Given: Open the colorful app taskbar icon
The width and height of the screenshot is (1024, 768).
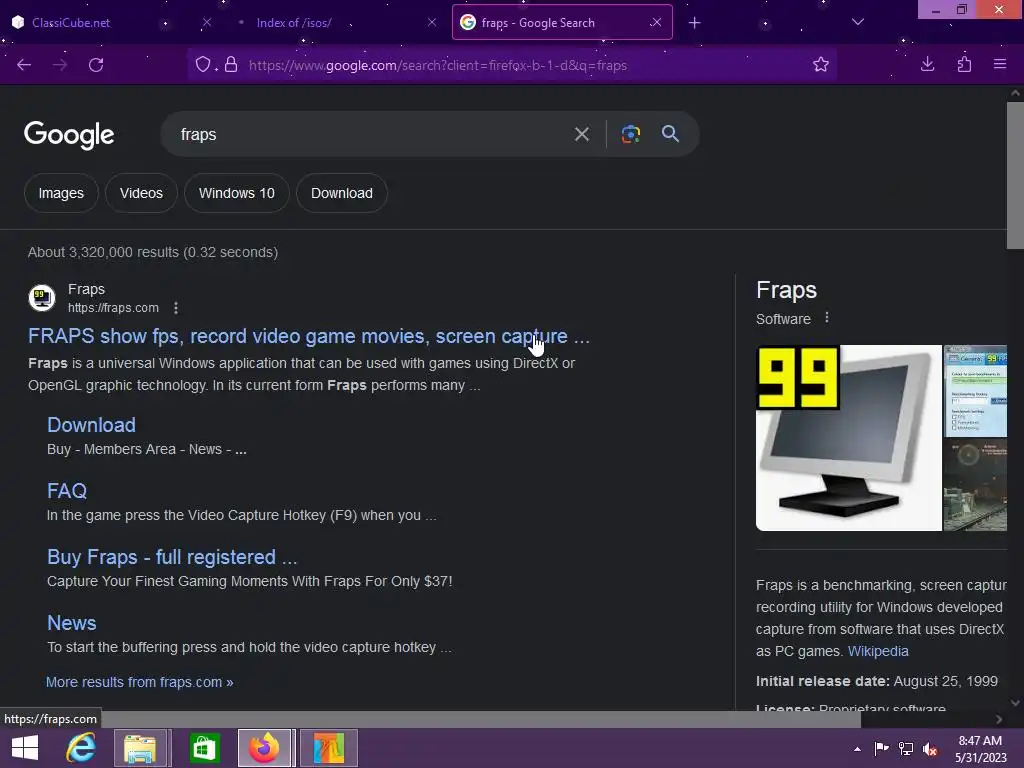Looking at the screenshot, I should pos(328,748).
